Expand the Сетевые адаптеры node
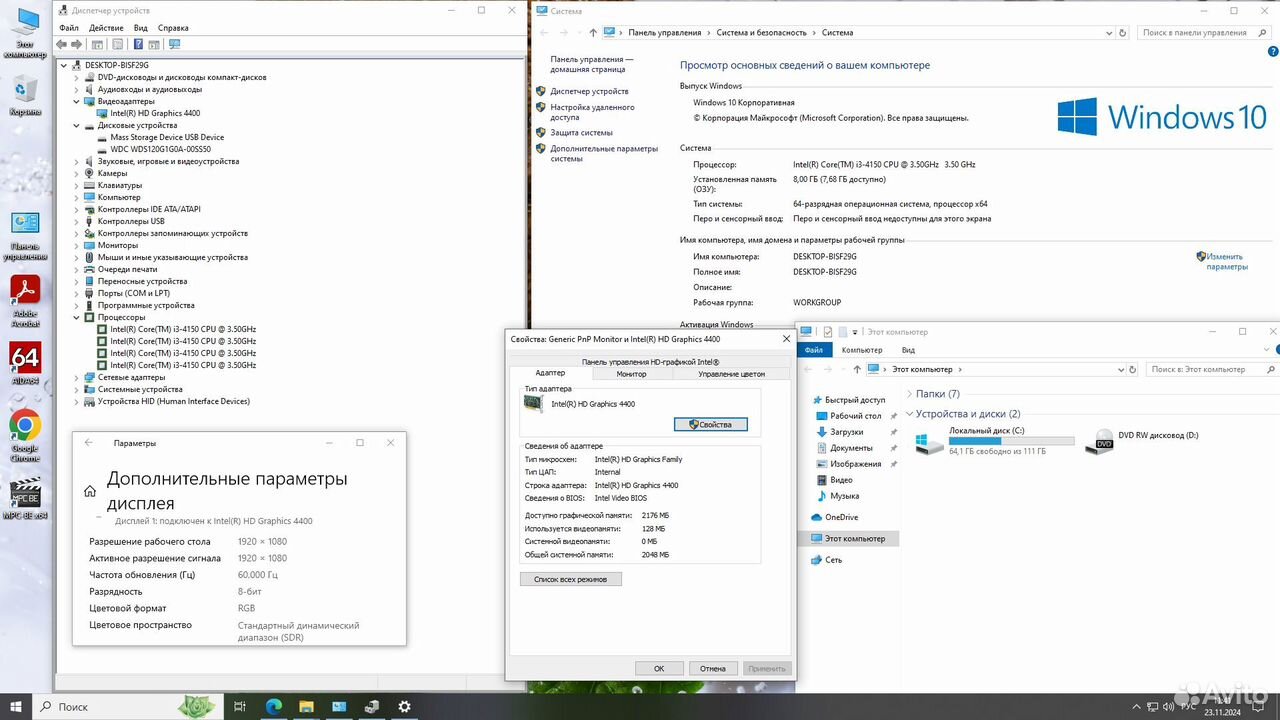1280x720 pixels. pos(77,377)
